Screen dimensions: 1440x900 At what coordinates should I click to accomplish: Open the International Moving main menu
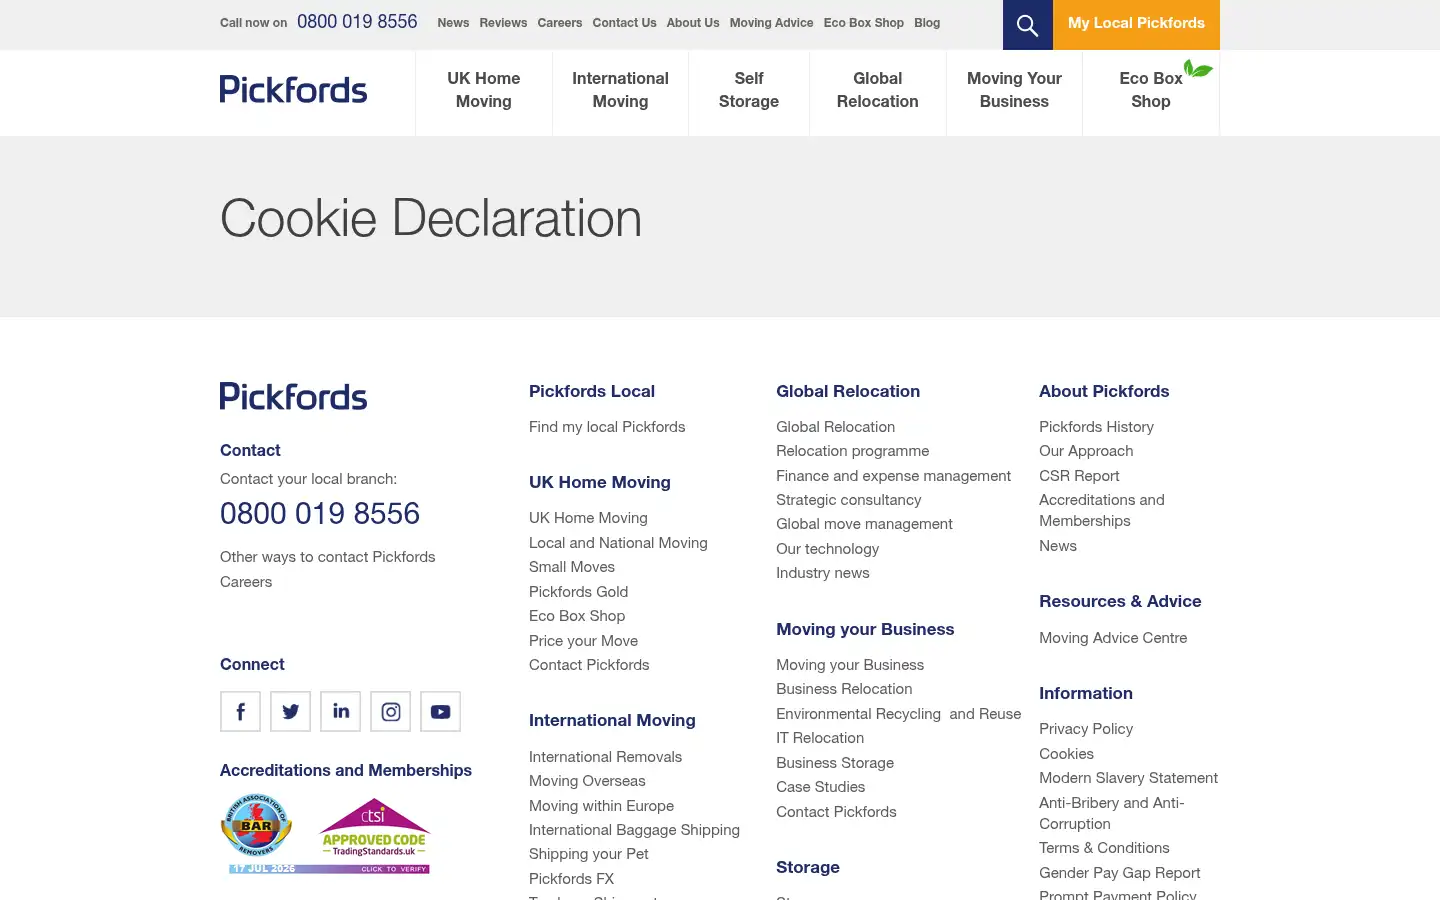[620, 90]
